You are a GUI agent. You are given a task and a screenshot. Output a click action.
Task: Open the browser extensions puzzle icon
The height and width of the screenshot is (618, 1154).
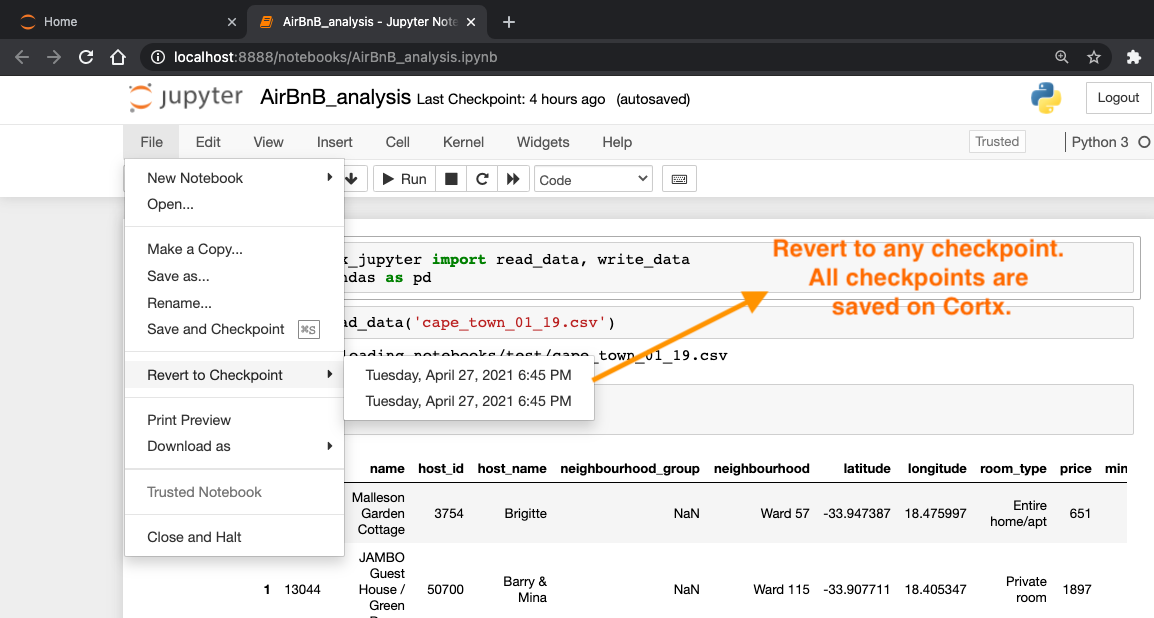1133,57
